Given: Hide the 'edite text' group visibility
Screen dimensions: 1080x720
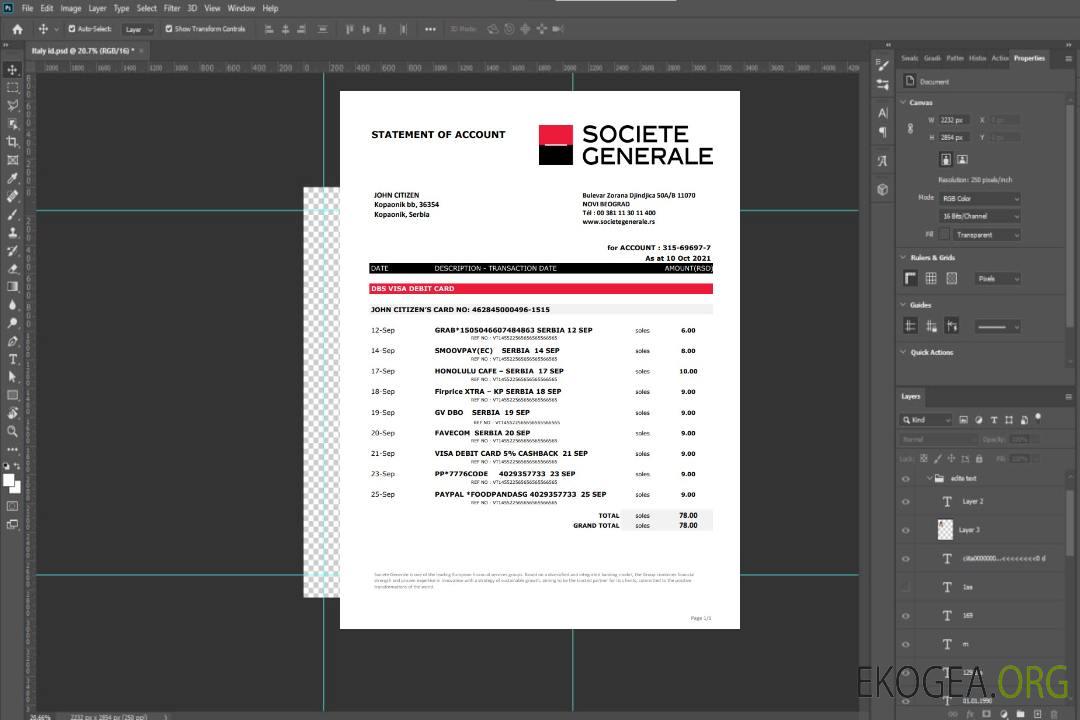Looking at the screenshot, I should (x=906, y=479).
